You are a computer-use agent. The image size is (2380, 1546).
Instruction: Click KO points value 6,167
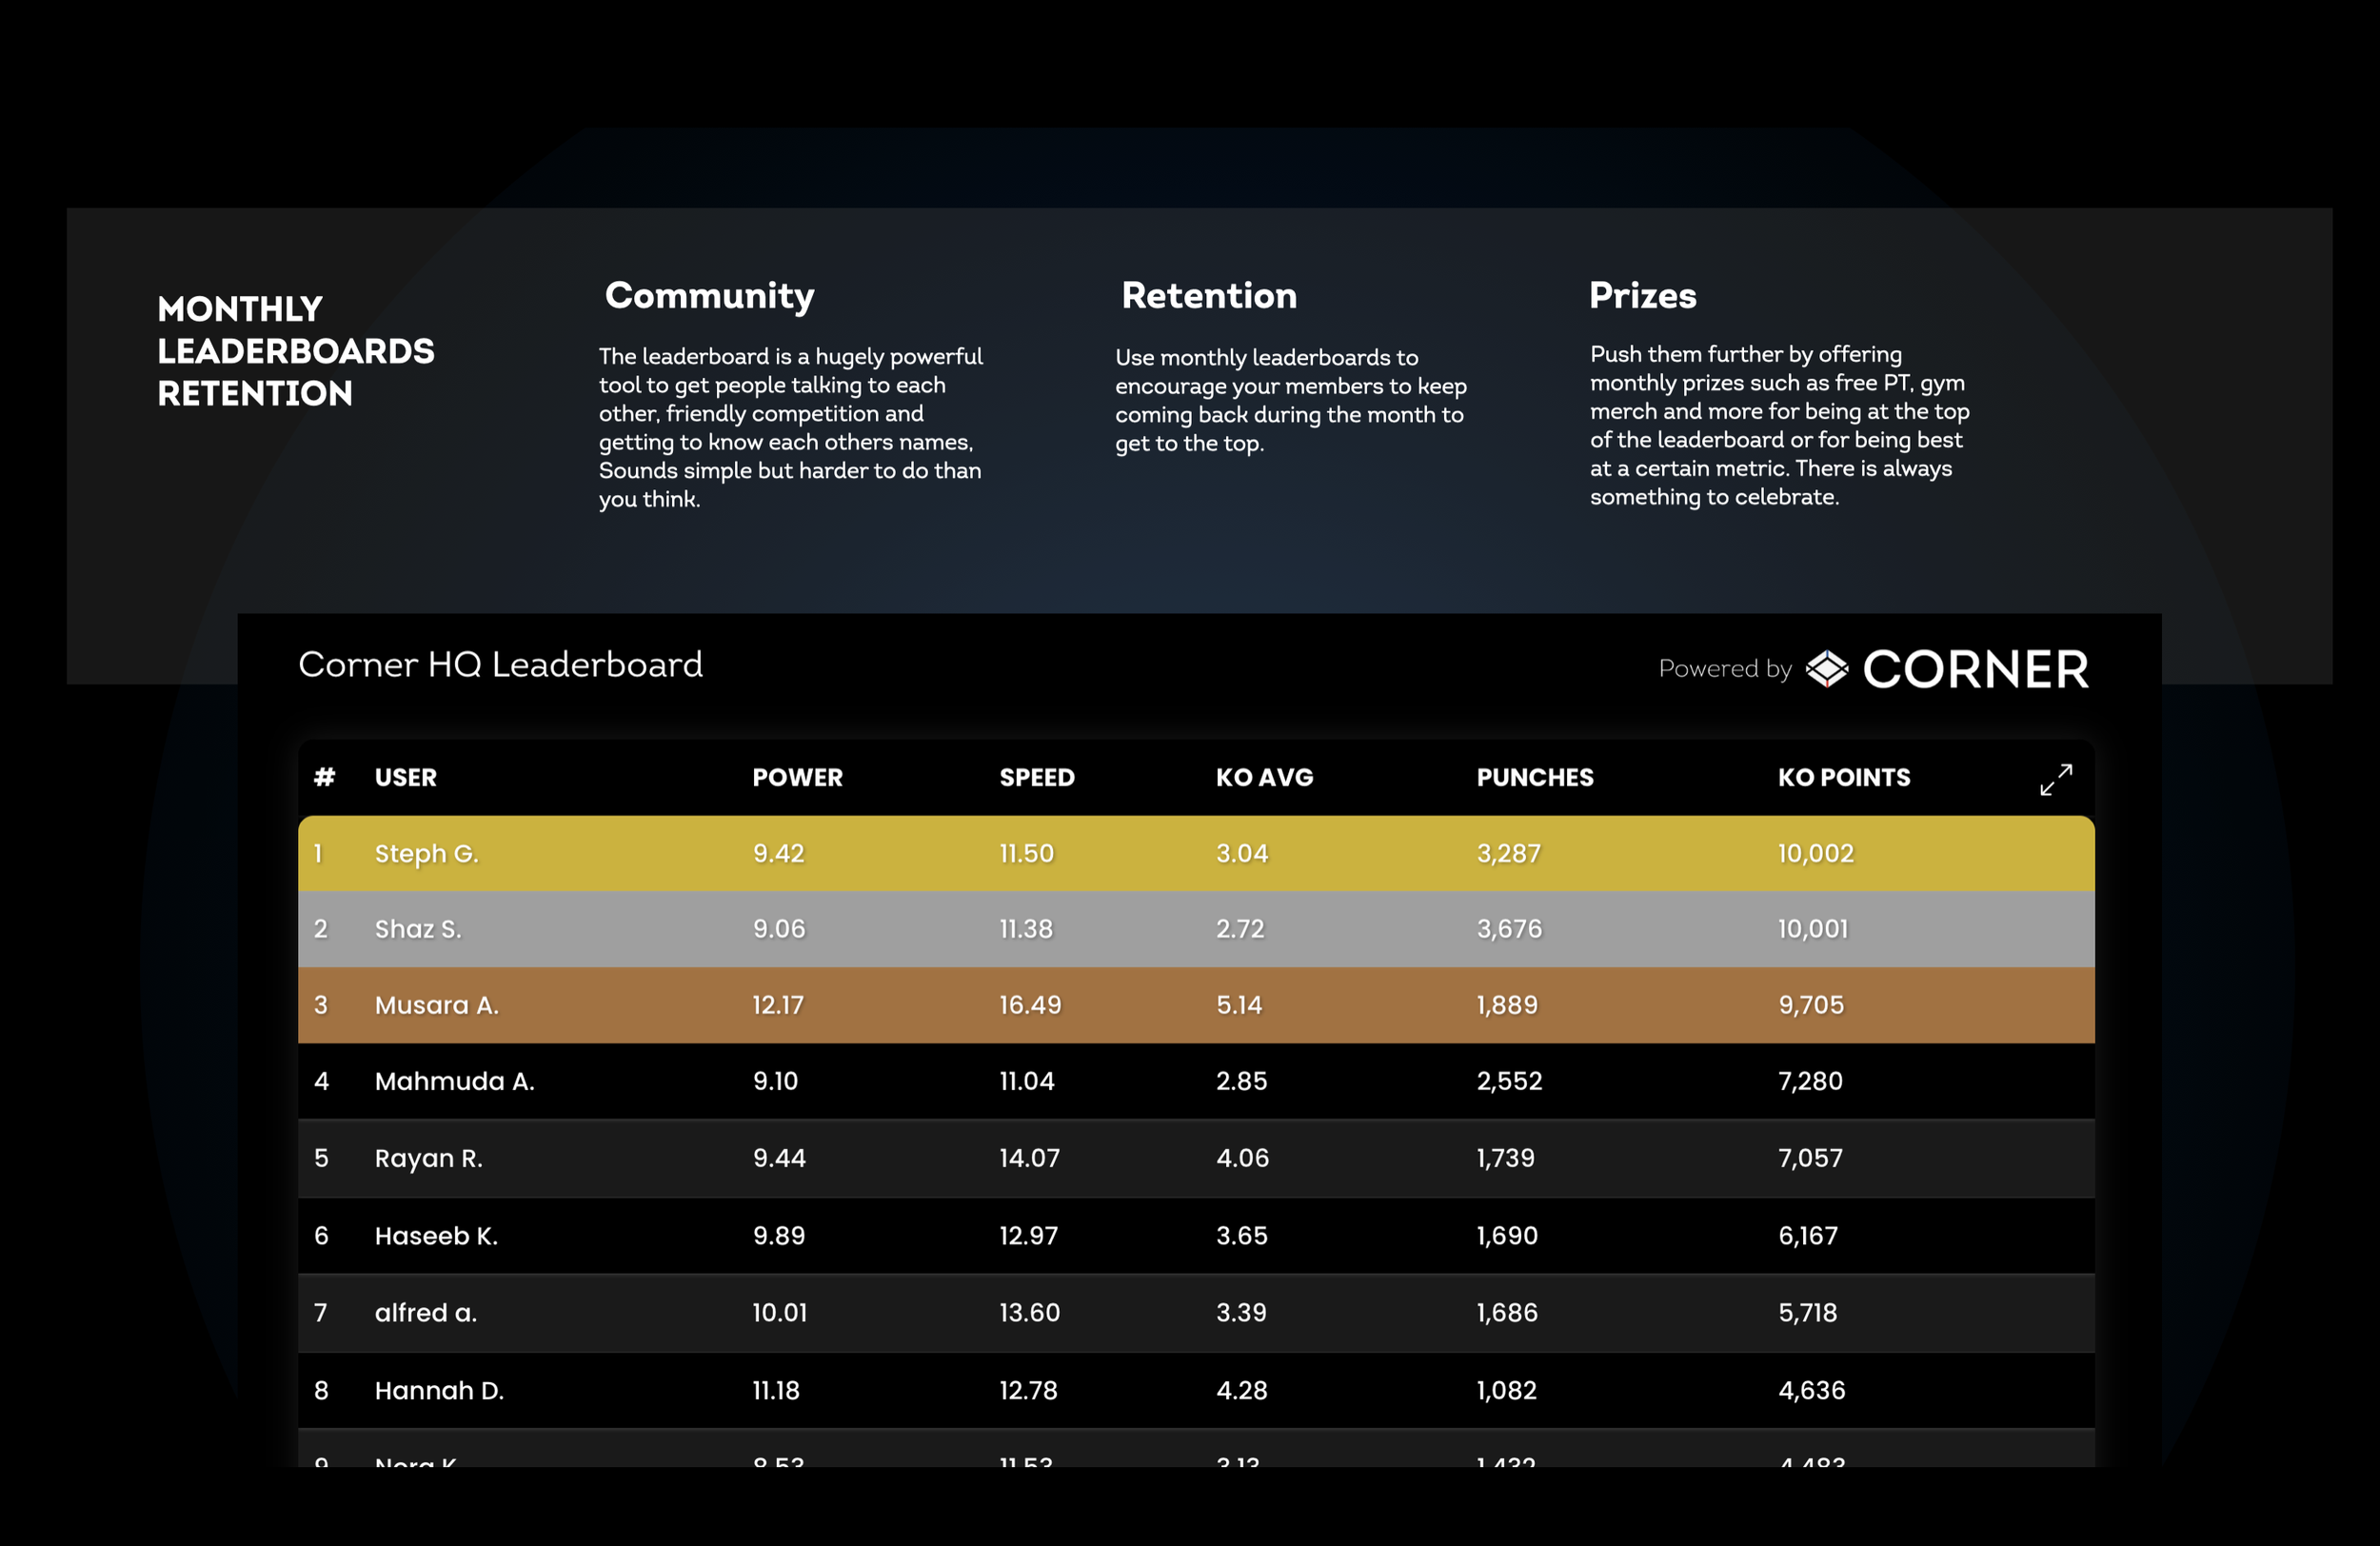pos(1808,1236)
